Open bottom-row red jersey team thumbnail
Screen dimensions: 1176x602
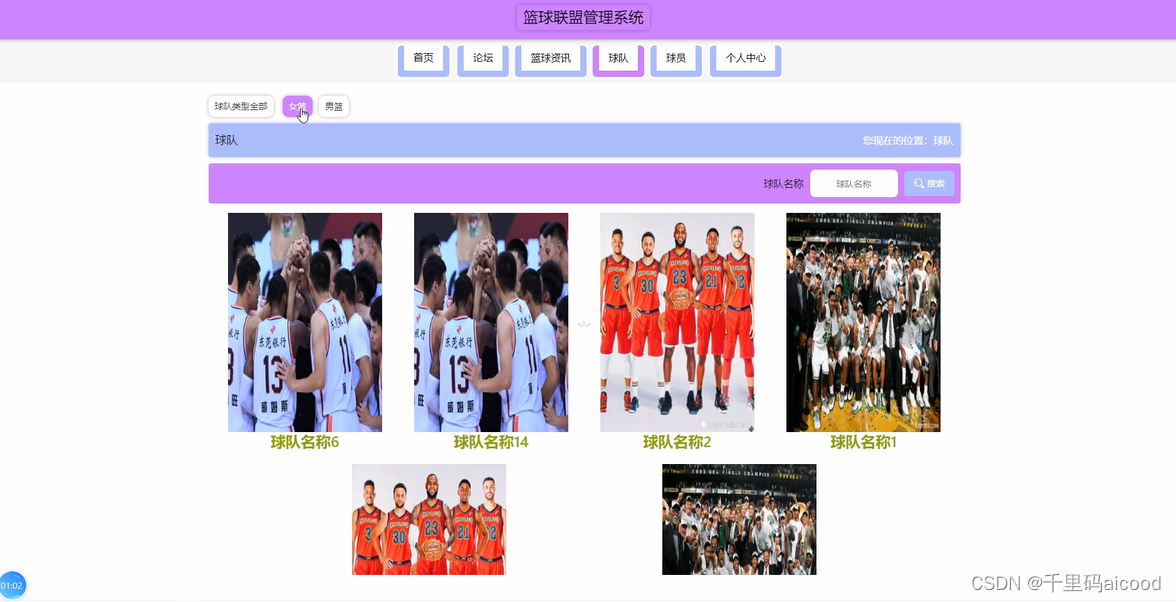pyautogui.click(x=429, y=519)
